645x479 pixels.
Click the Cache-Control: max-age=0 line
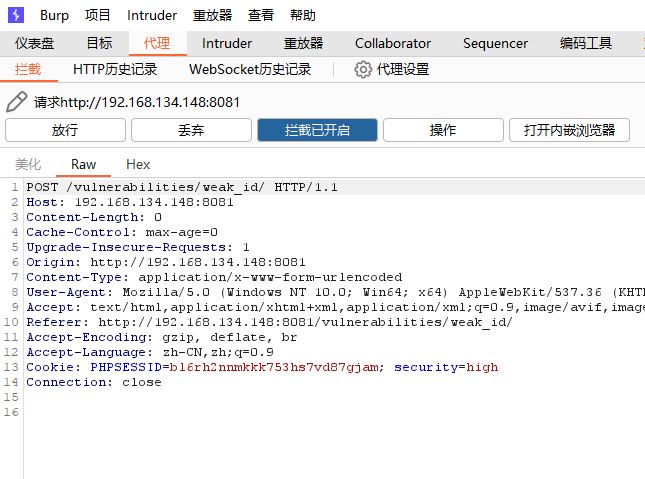click(122, 232)
